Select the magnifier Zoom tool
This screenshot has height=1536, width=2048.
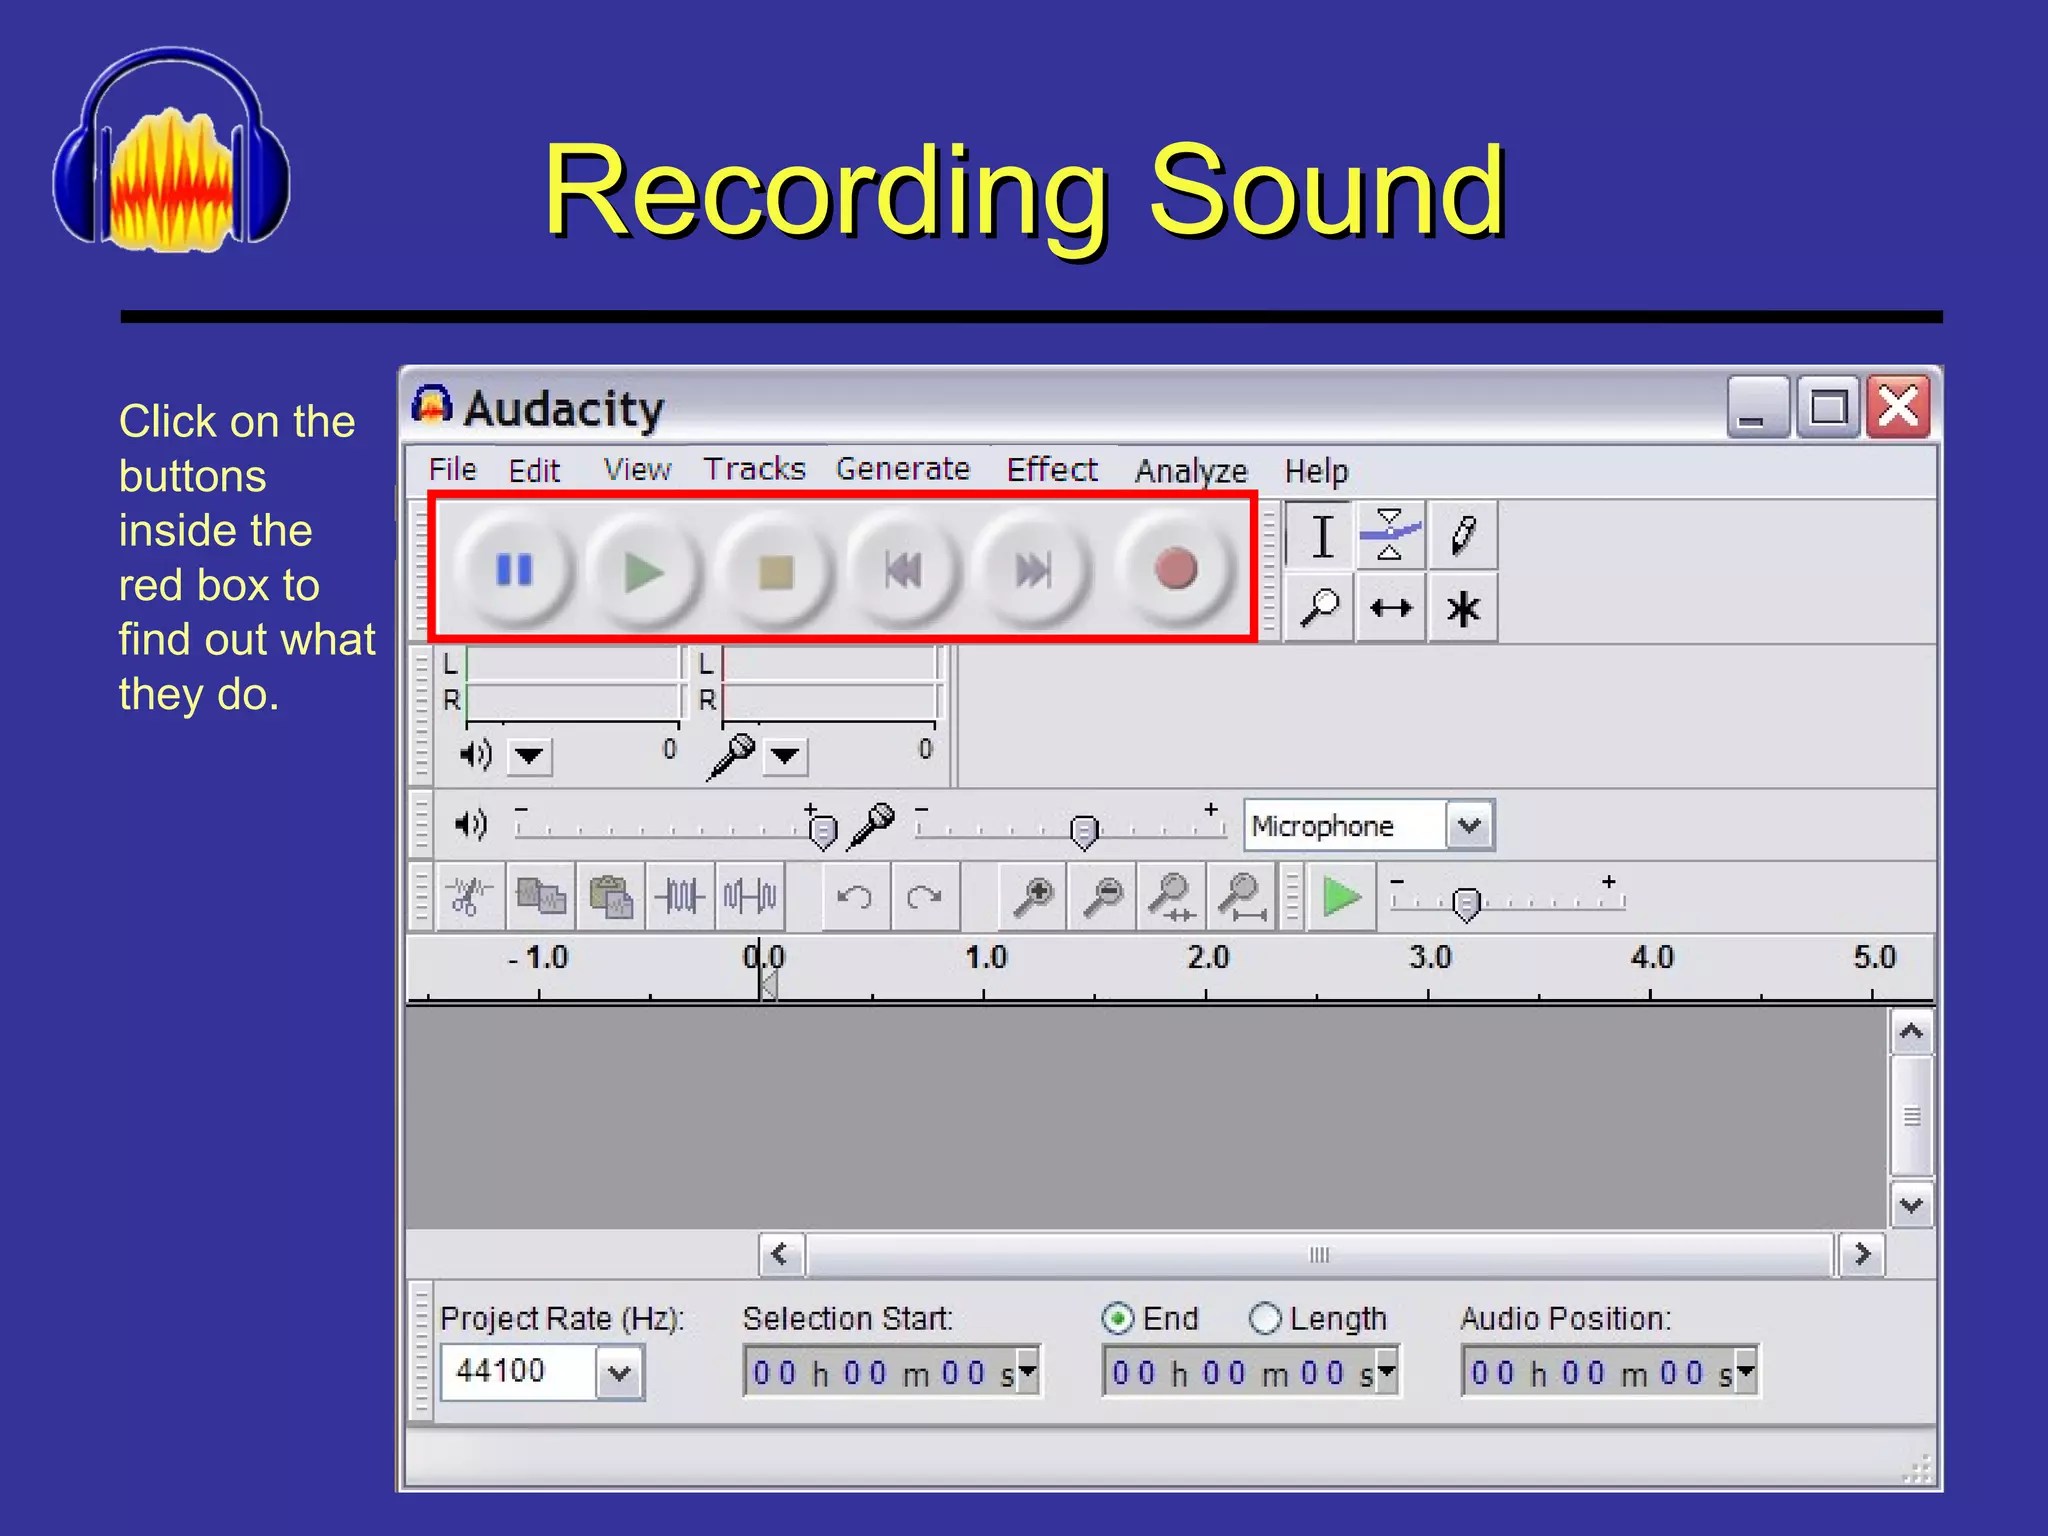click(1319, 607)
